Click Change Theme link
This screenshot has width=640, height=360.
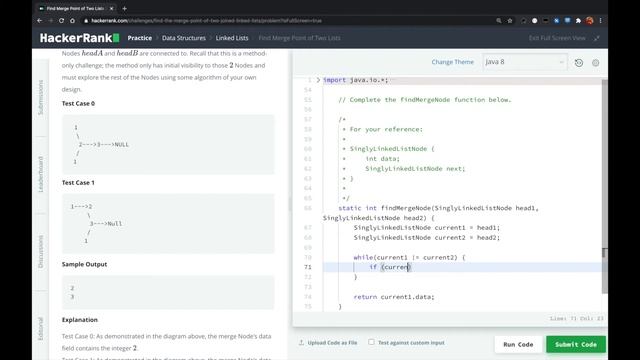[x=453, y=62]
